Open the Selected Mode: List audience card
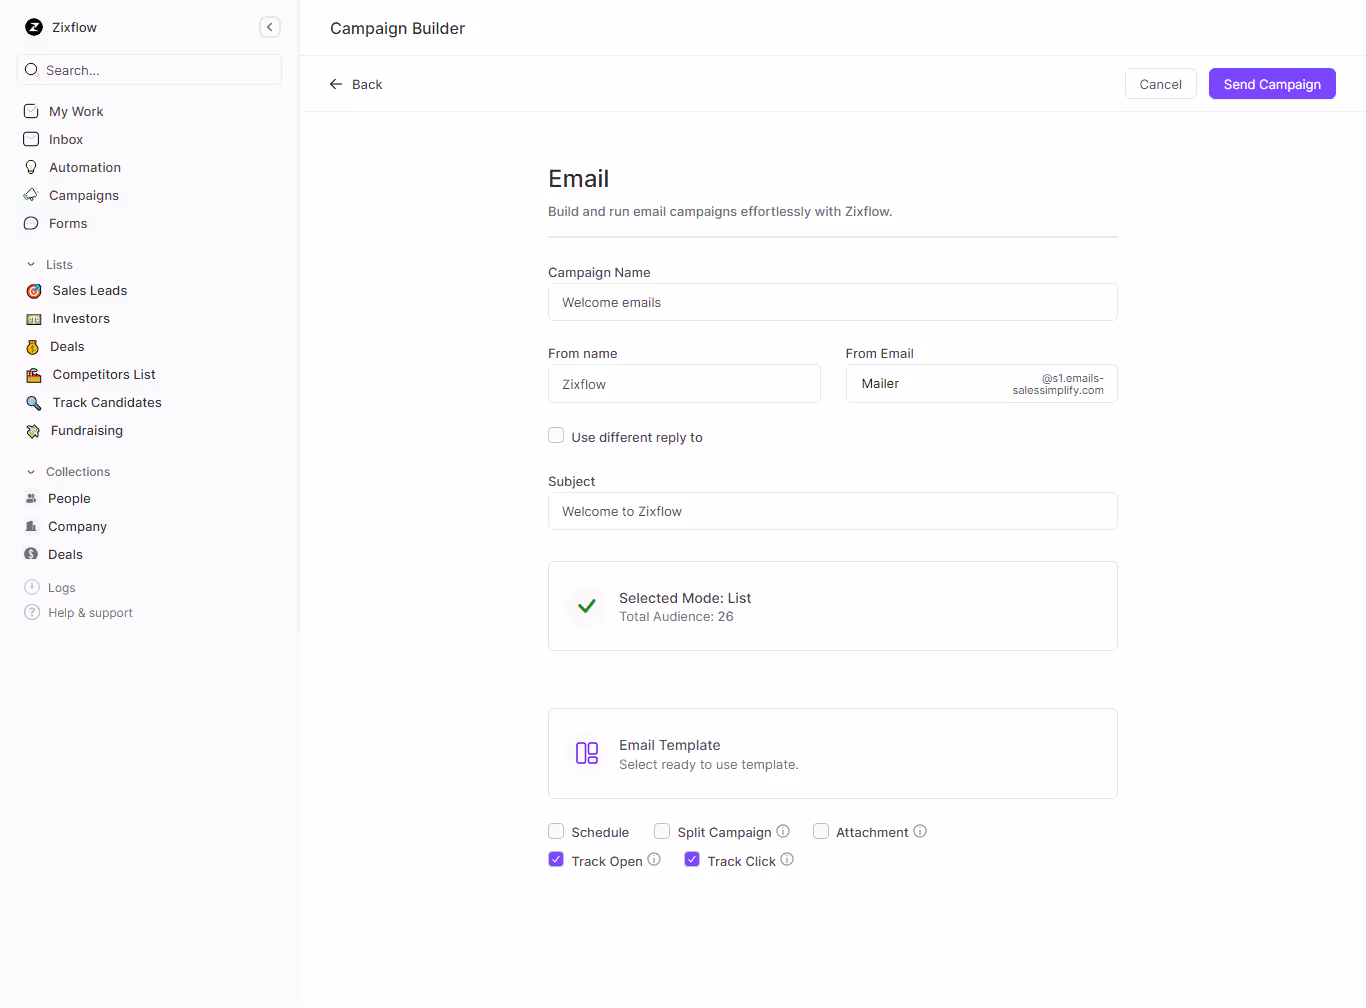The height and width of the screenshot is (1008, 1366). [833, 606]
